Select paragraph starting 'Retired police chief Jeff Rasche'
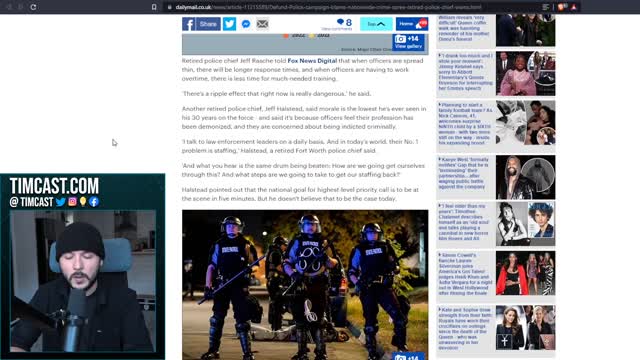This screenshot has height=360, width=640. point(302,70)
